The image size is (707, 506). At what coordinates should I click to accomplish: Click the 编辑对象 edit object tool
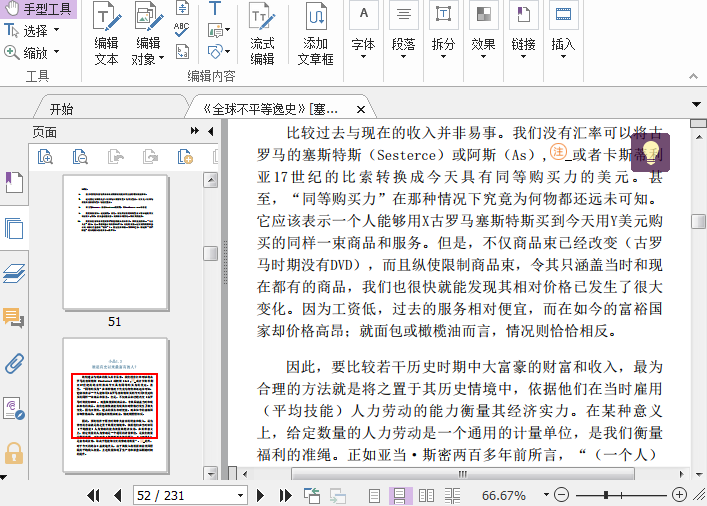(x=148, y=34)
